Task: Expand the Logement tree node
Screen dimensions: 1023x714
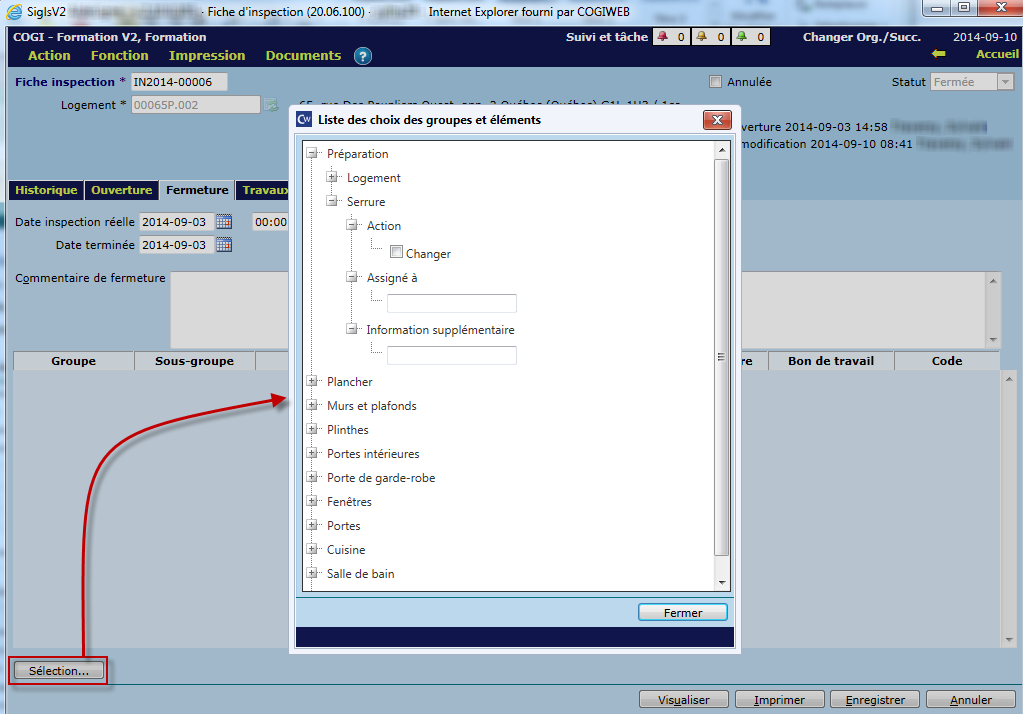Action: (332, 178)
